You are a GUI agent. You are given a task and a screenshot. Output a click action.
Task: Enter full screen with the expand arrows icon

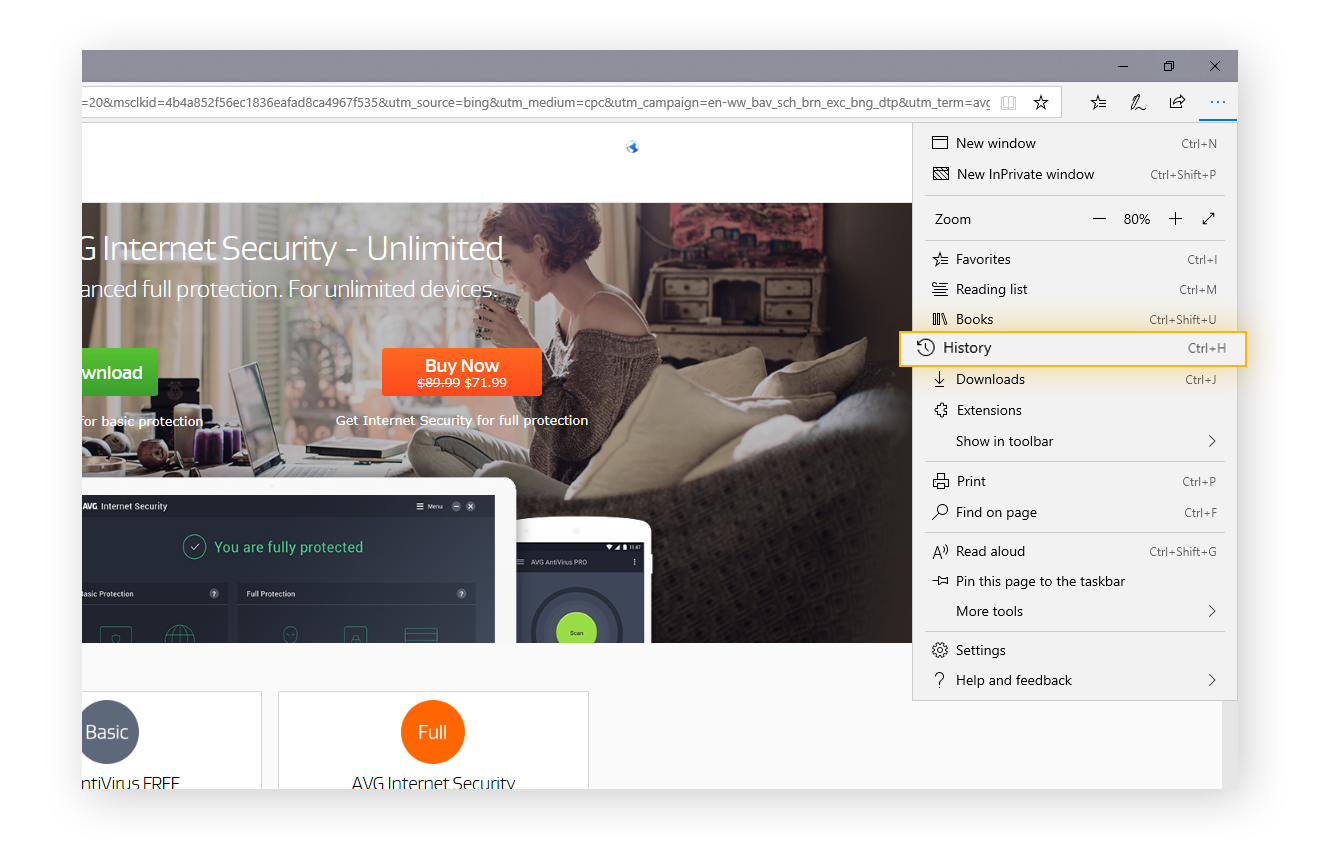1208,219
